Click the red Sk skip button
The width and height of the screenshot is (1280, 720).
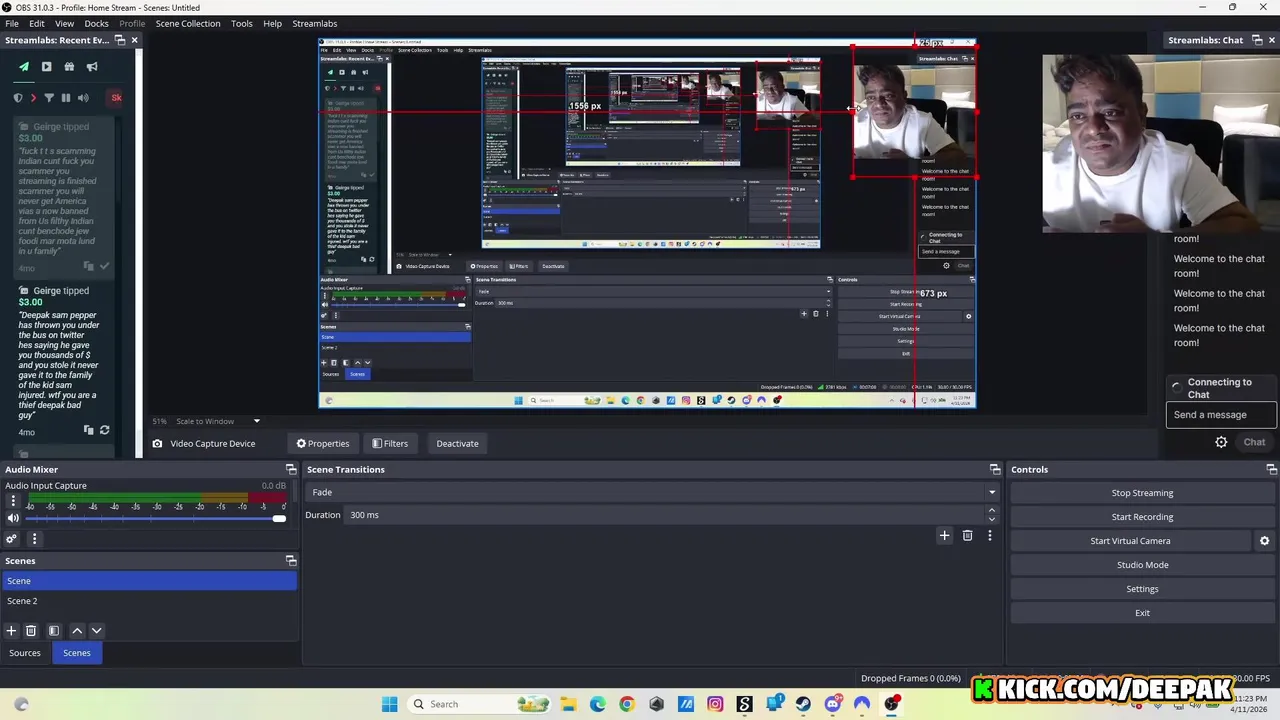[116, 98]
